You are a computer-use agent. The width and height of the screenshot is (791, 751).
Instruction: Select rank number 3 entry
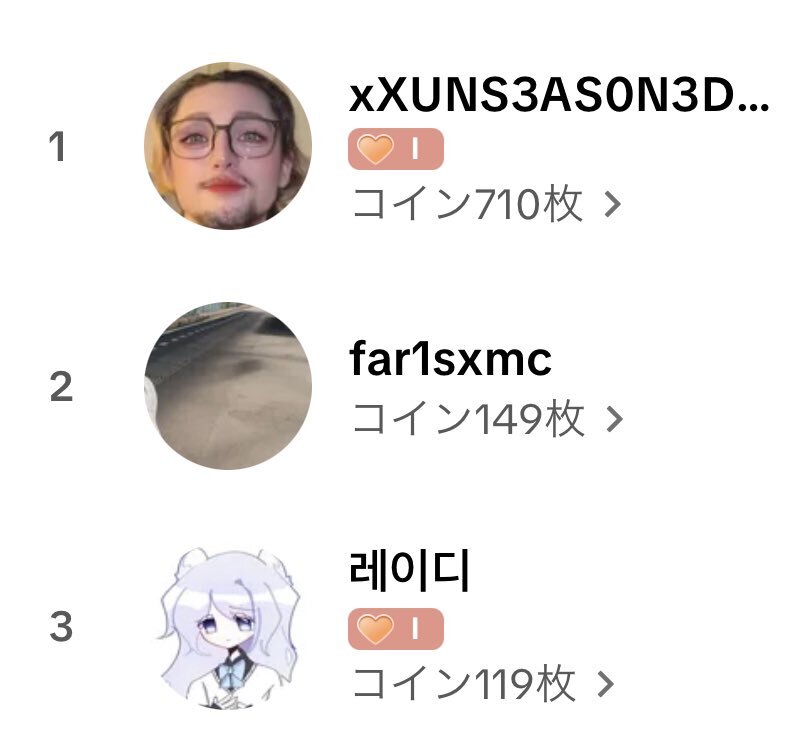[x=61, y=626]
